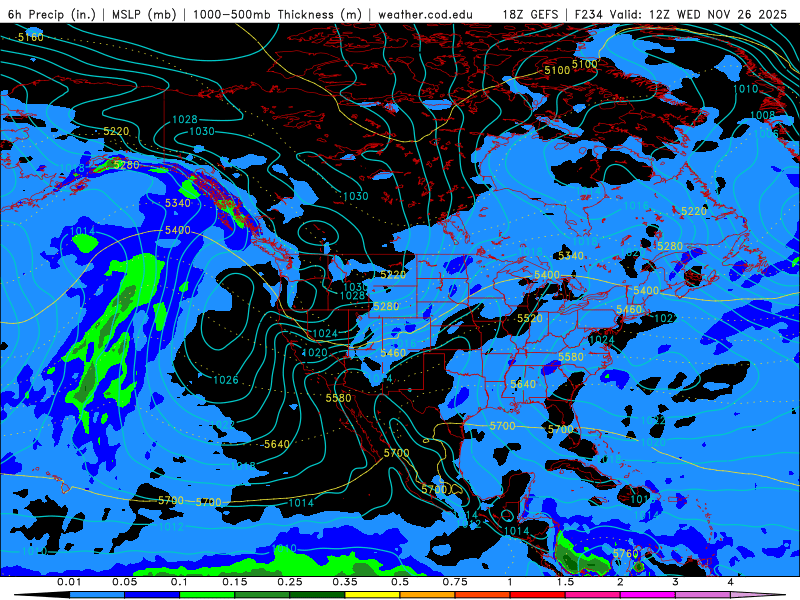Click the '0.01' legend value
This screenshot has height=600, width=800.
click(69, 582)
